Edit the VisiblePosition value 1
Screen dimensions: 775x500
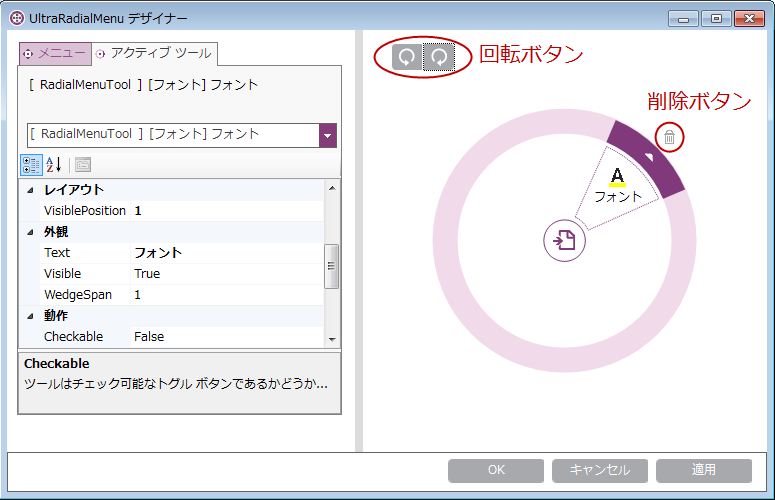(227, 211)
